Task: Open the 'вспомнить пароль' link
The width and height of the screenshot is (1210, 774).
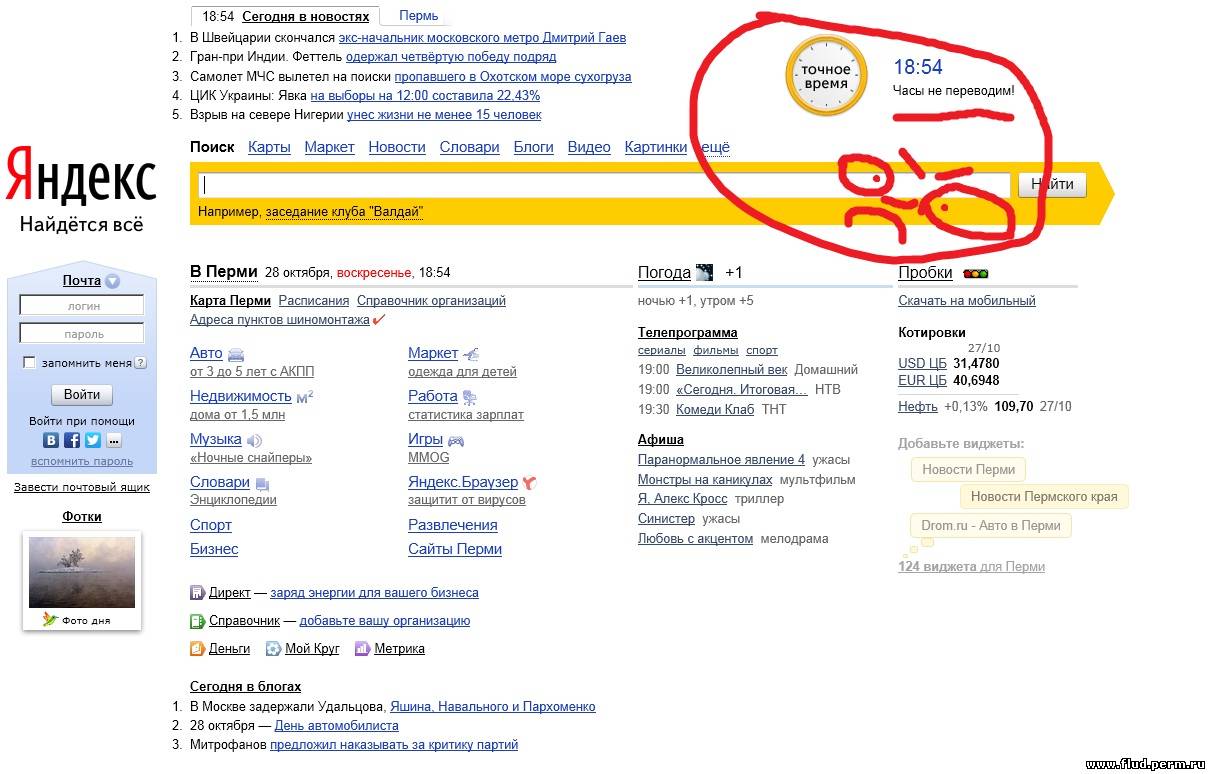Action: (x=82, y=461)
